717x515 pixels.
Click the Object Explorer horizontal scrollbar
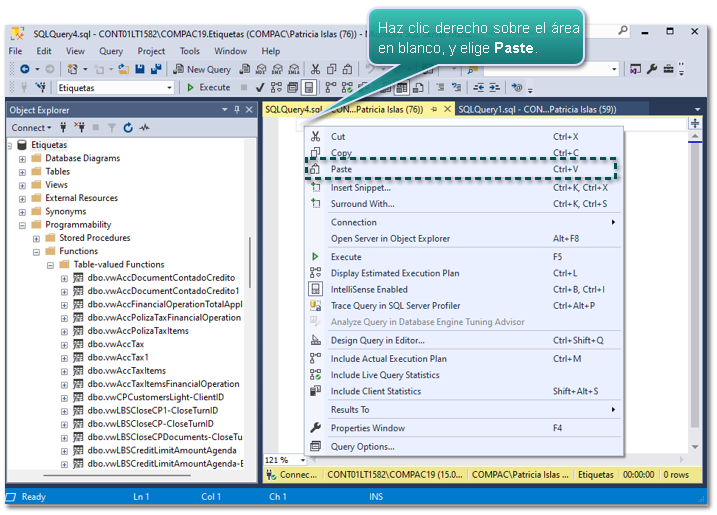click(117, 476)
